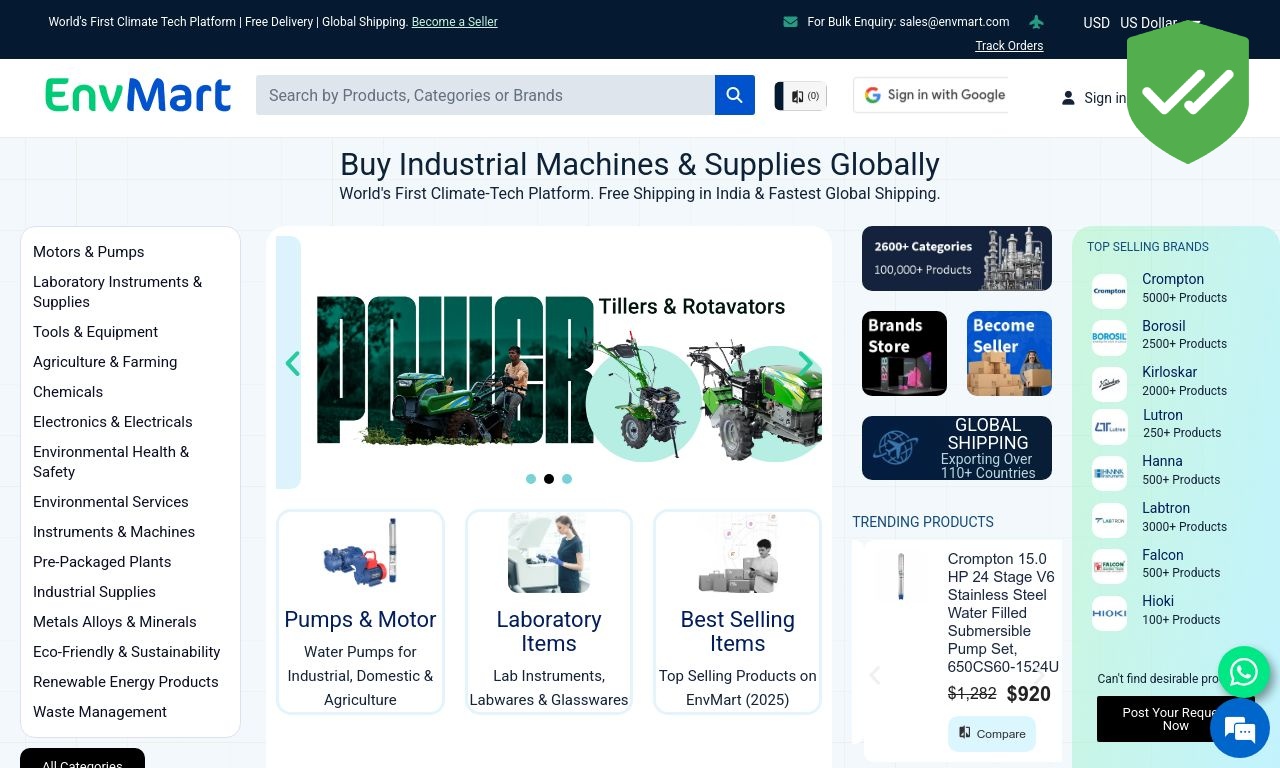The image size is (1280, 768).
Task: Select the first carousel dot
Action: pyautogui.click(x=531, y=479)
